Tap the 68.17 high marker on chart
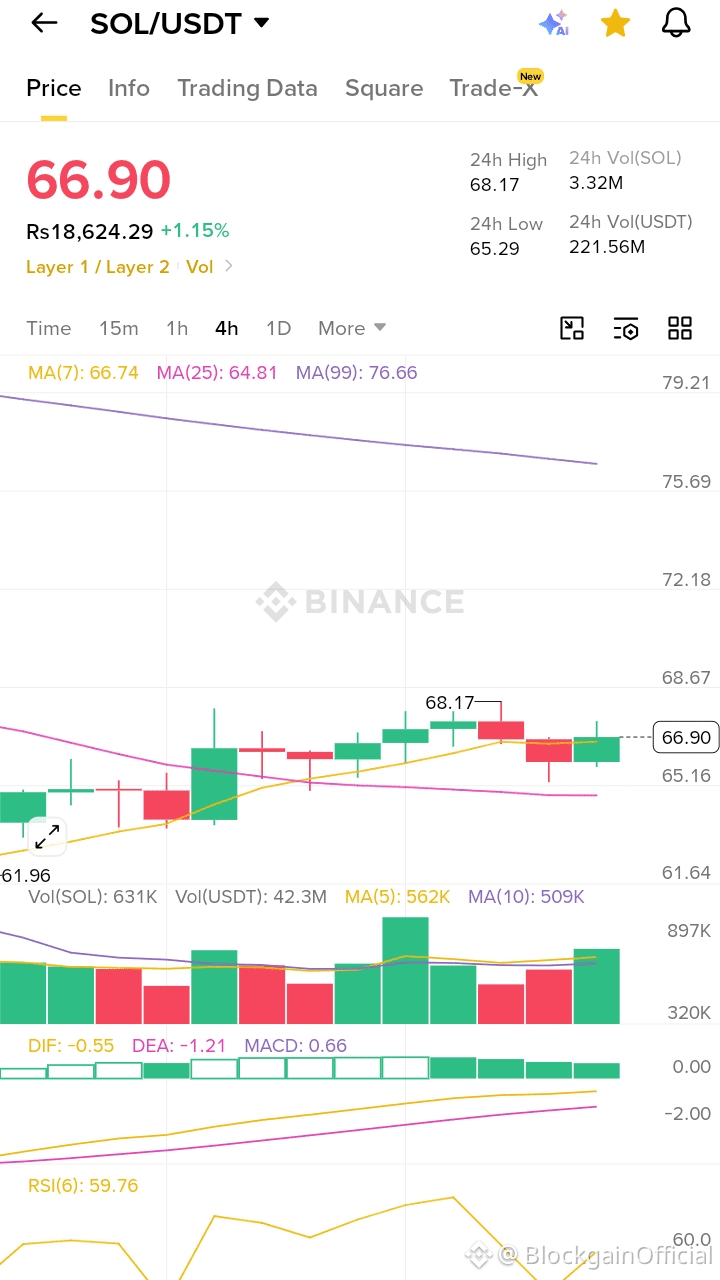720x1280 pixels. (x=449, y=703)
